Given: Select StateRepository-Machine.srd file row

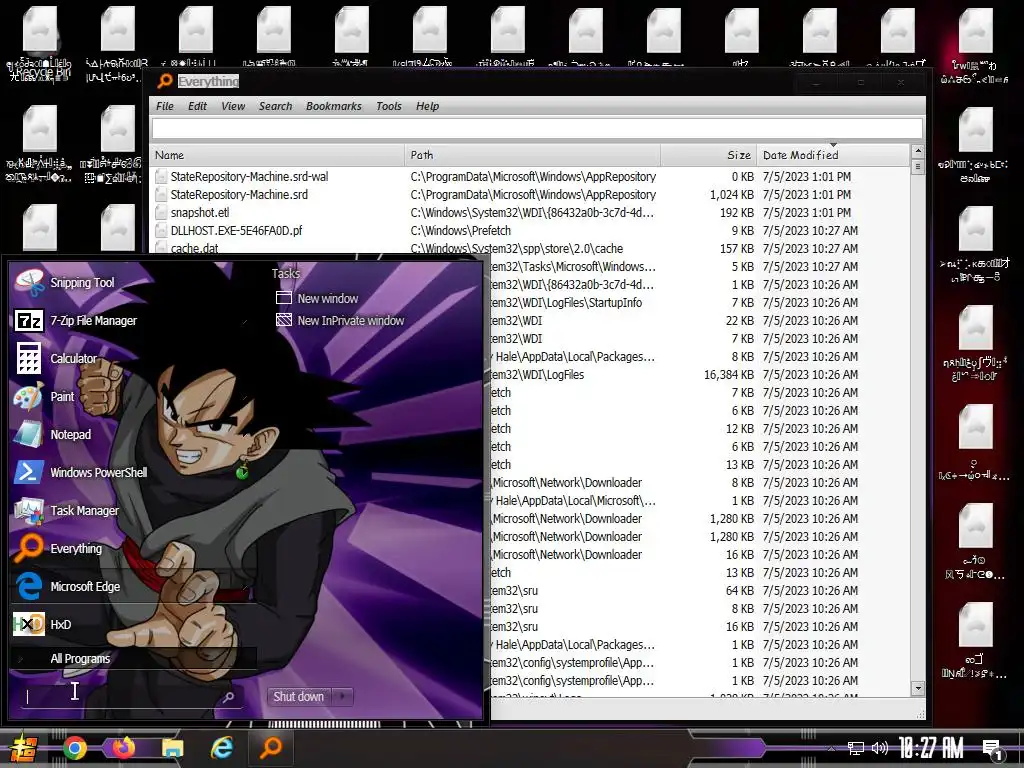Looking at the screenshot, I should tap(529, 195).
